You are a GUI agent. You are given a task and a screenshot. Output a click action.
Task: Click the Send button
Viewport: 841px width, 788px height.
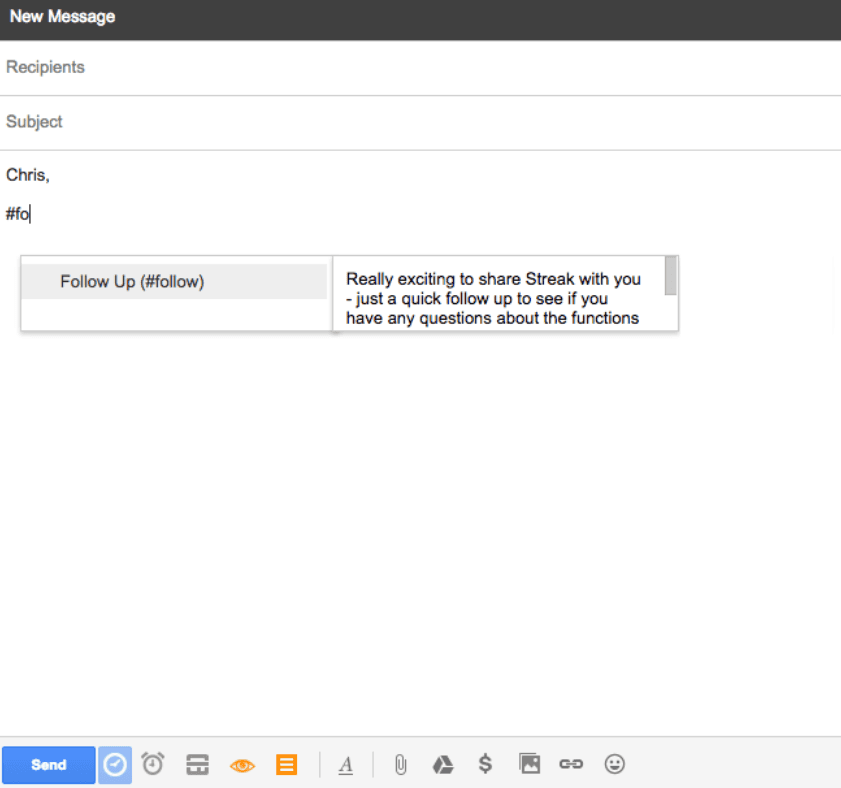point(48,764)
